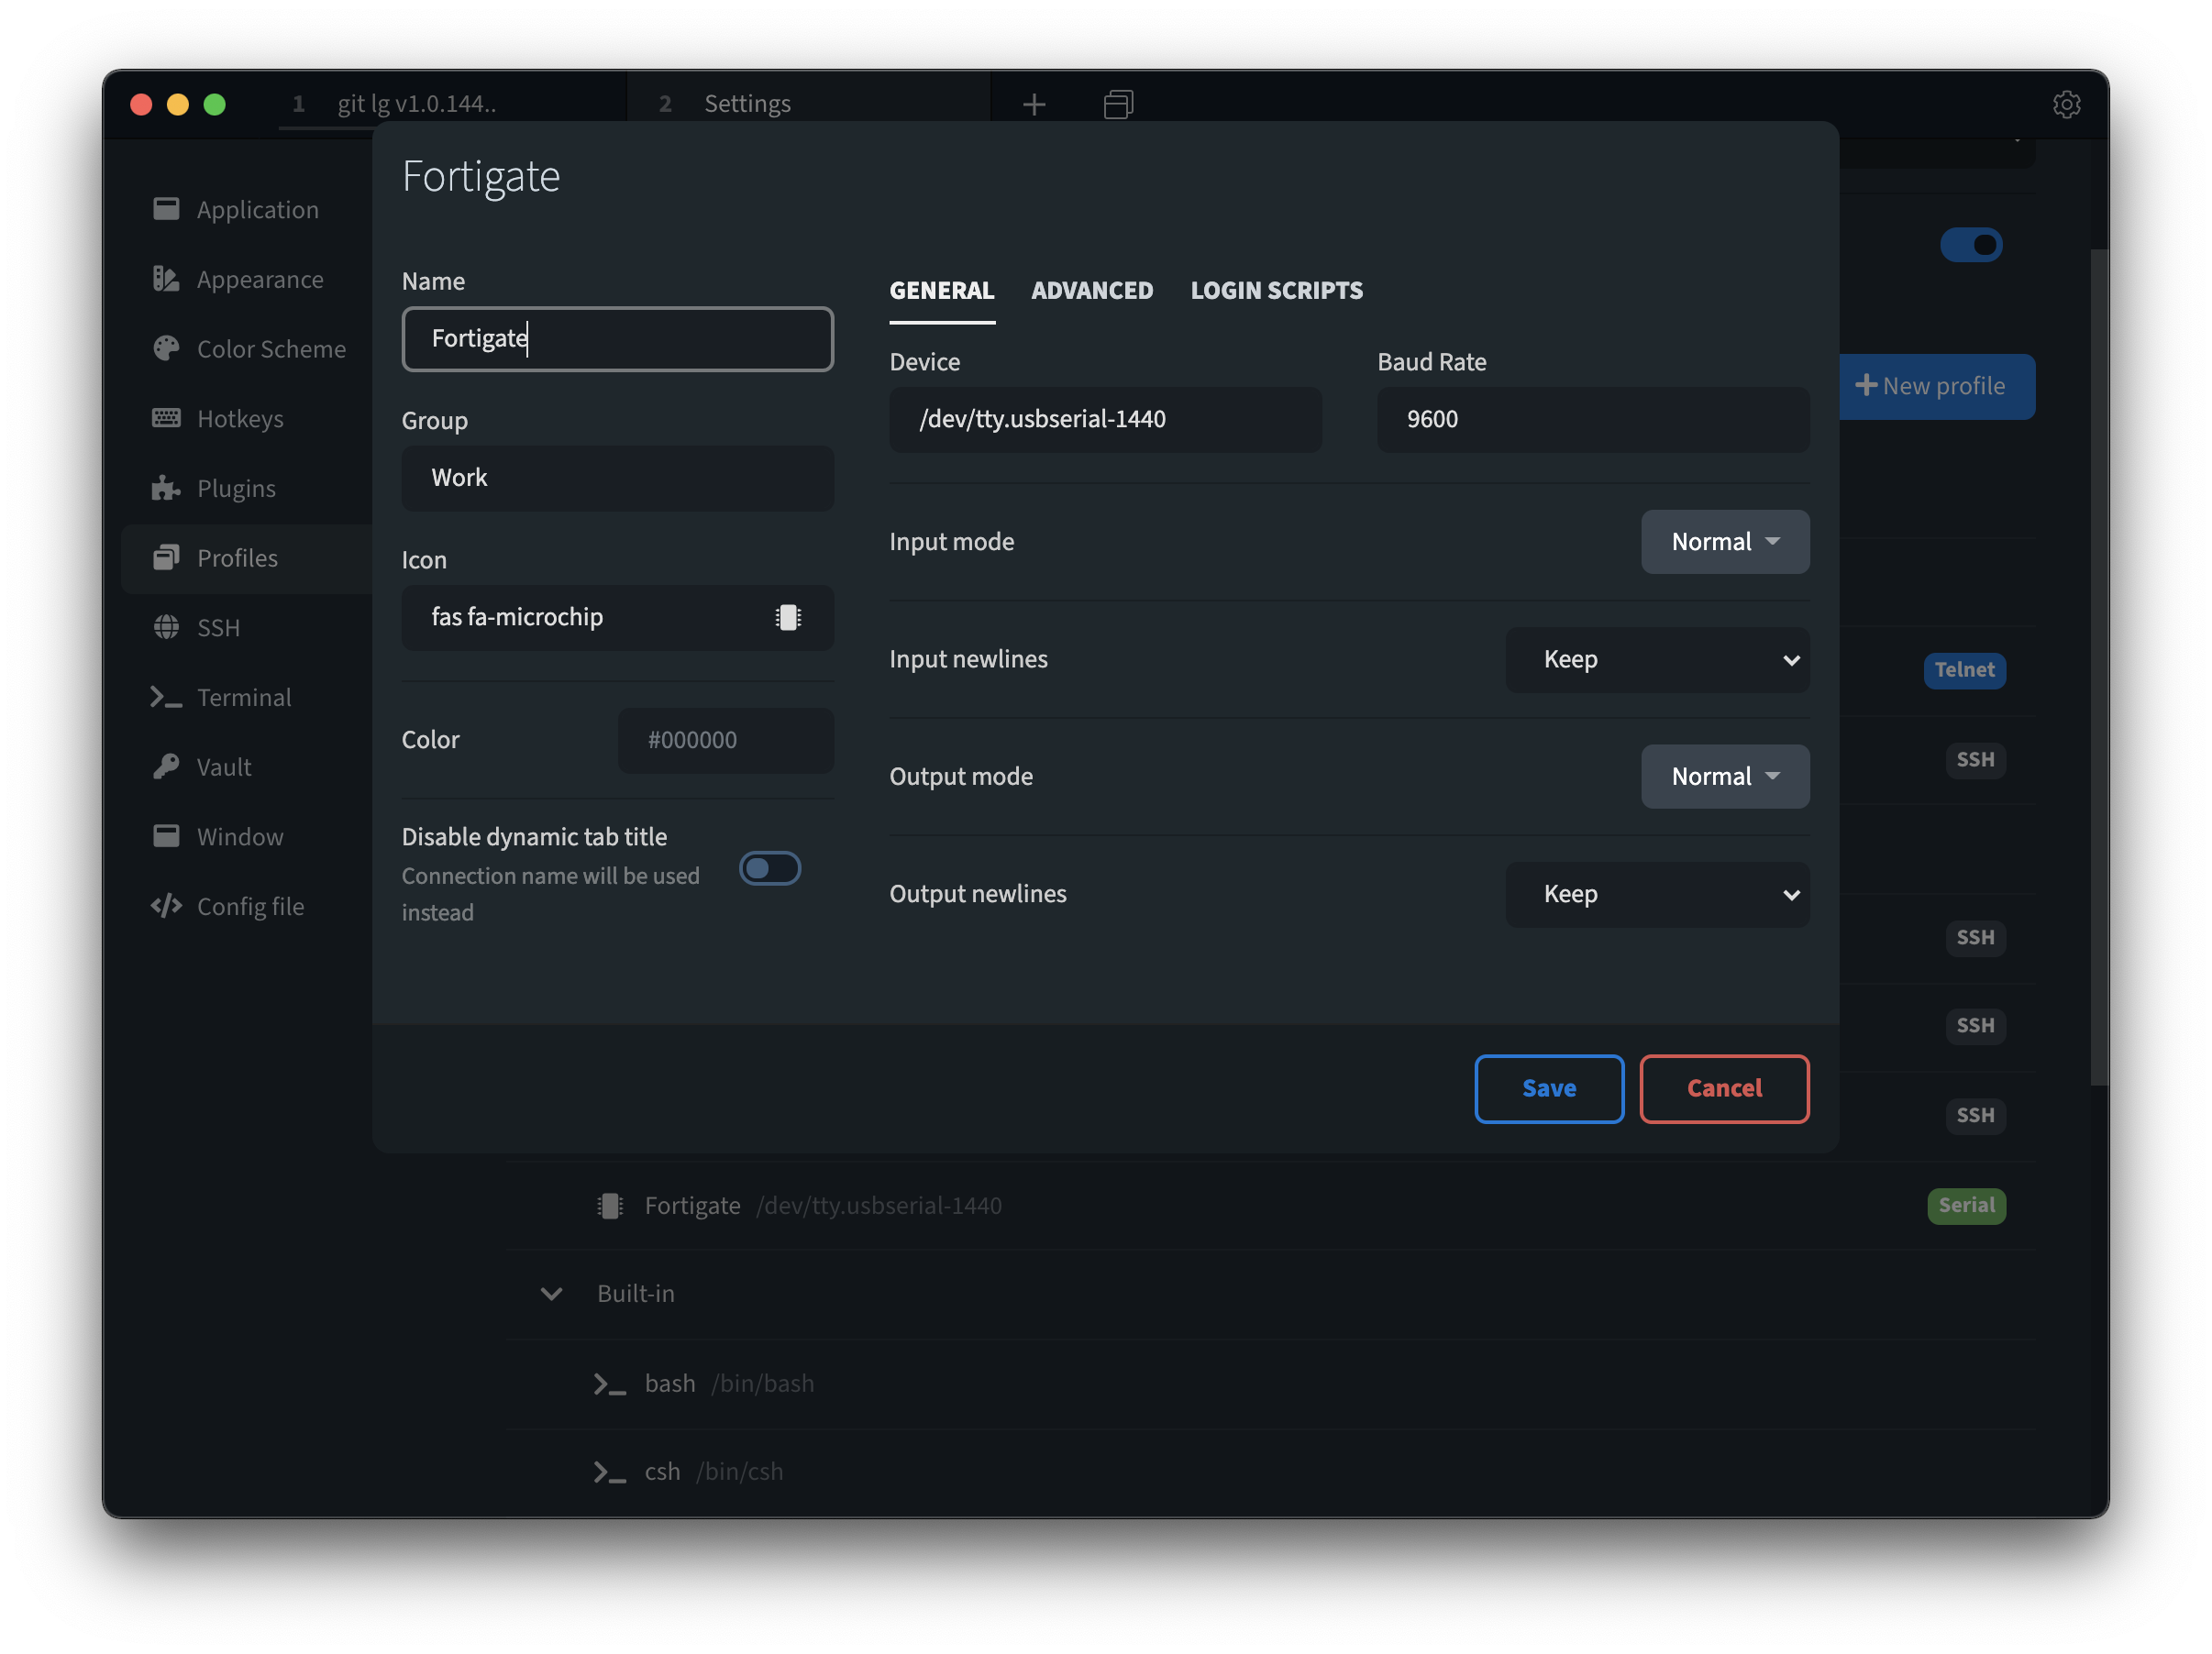The height and width of the screenshot is (1654, 2212).
Task: Click the microchip icon preview in Icon field
Action: 788,617
